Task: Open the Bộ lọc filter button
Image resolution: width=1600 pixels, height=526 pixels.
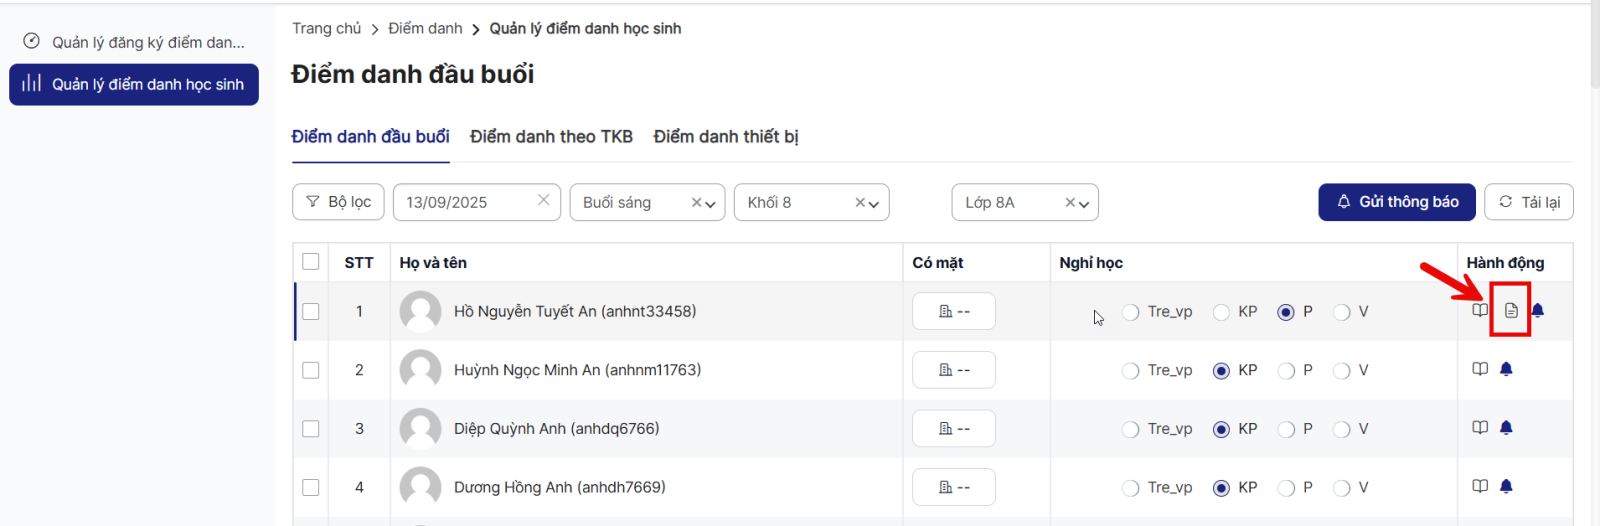Action: point(338,202)
